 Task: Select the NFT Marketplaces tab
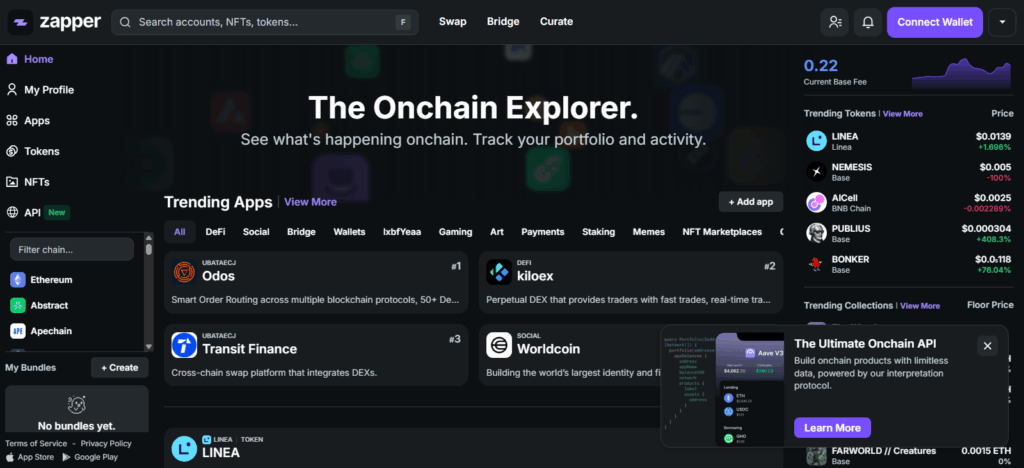721,232
